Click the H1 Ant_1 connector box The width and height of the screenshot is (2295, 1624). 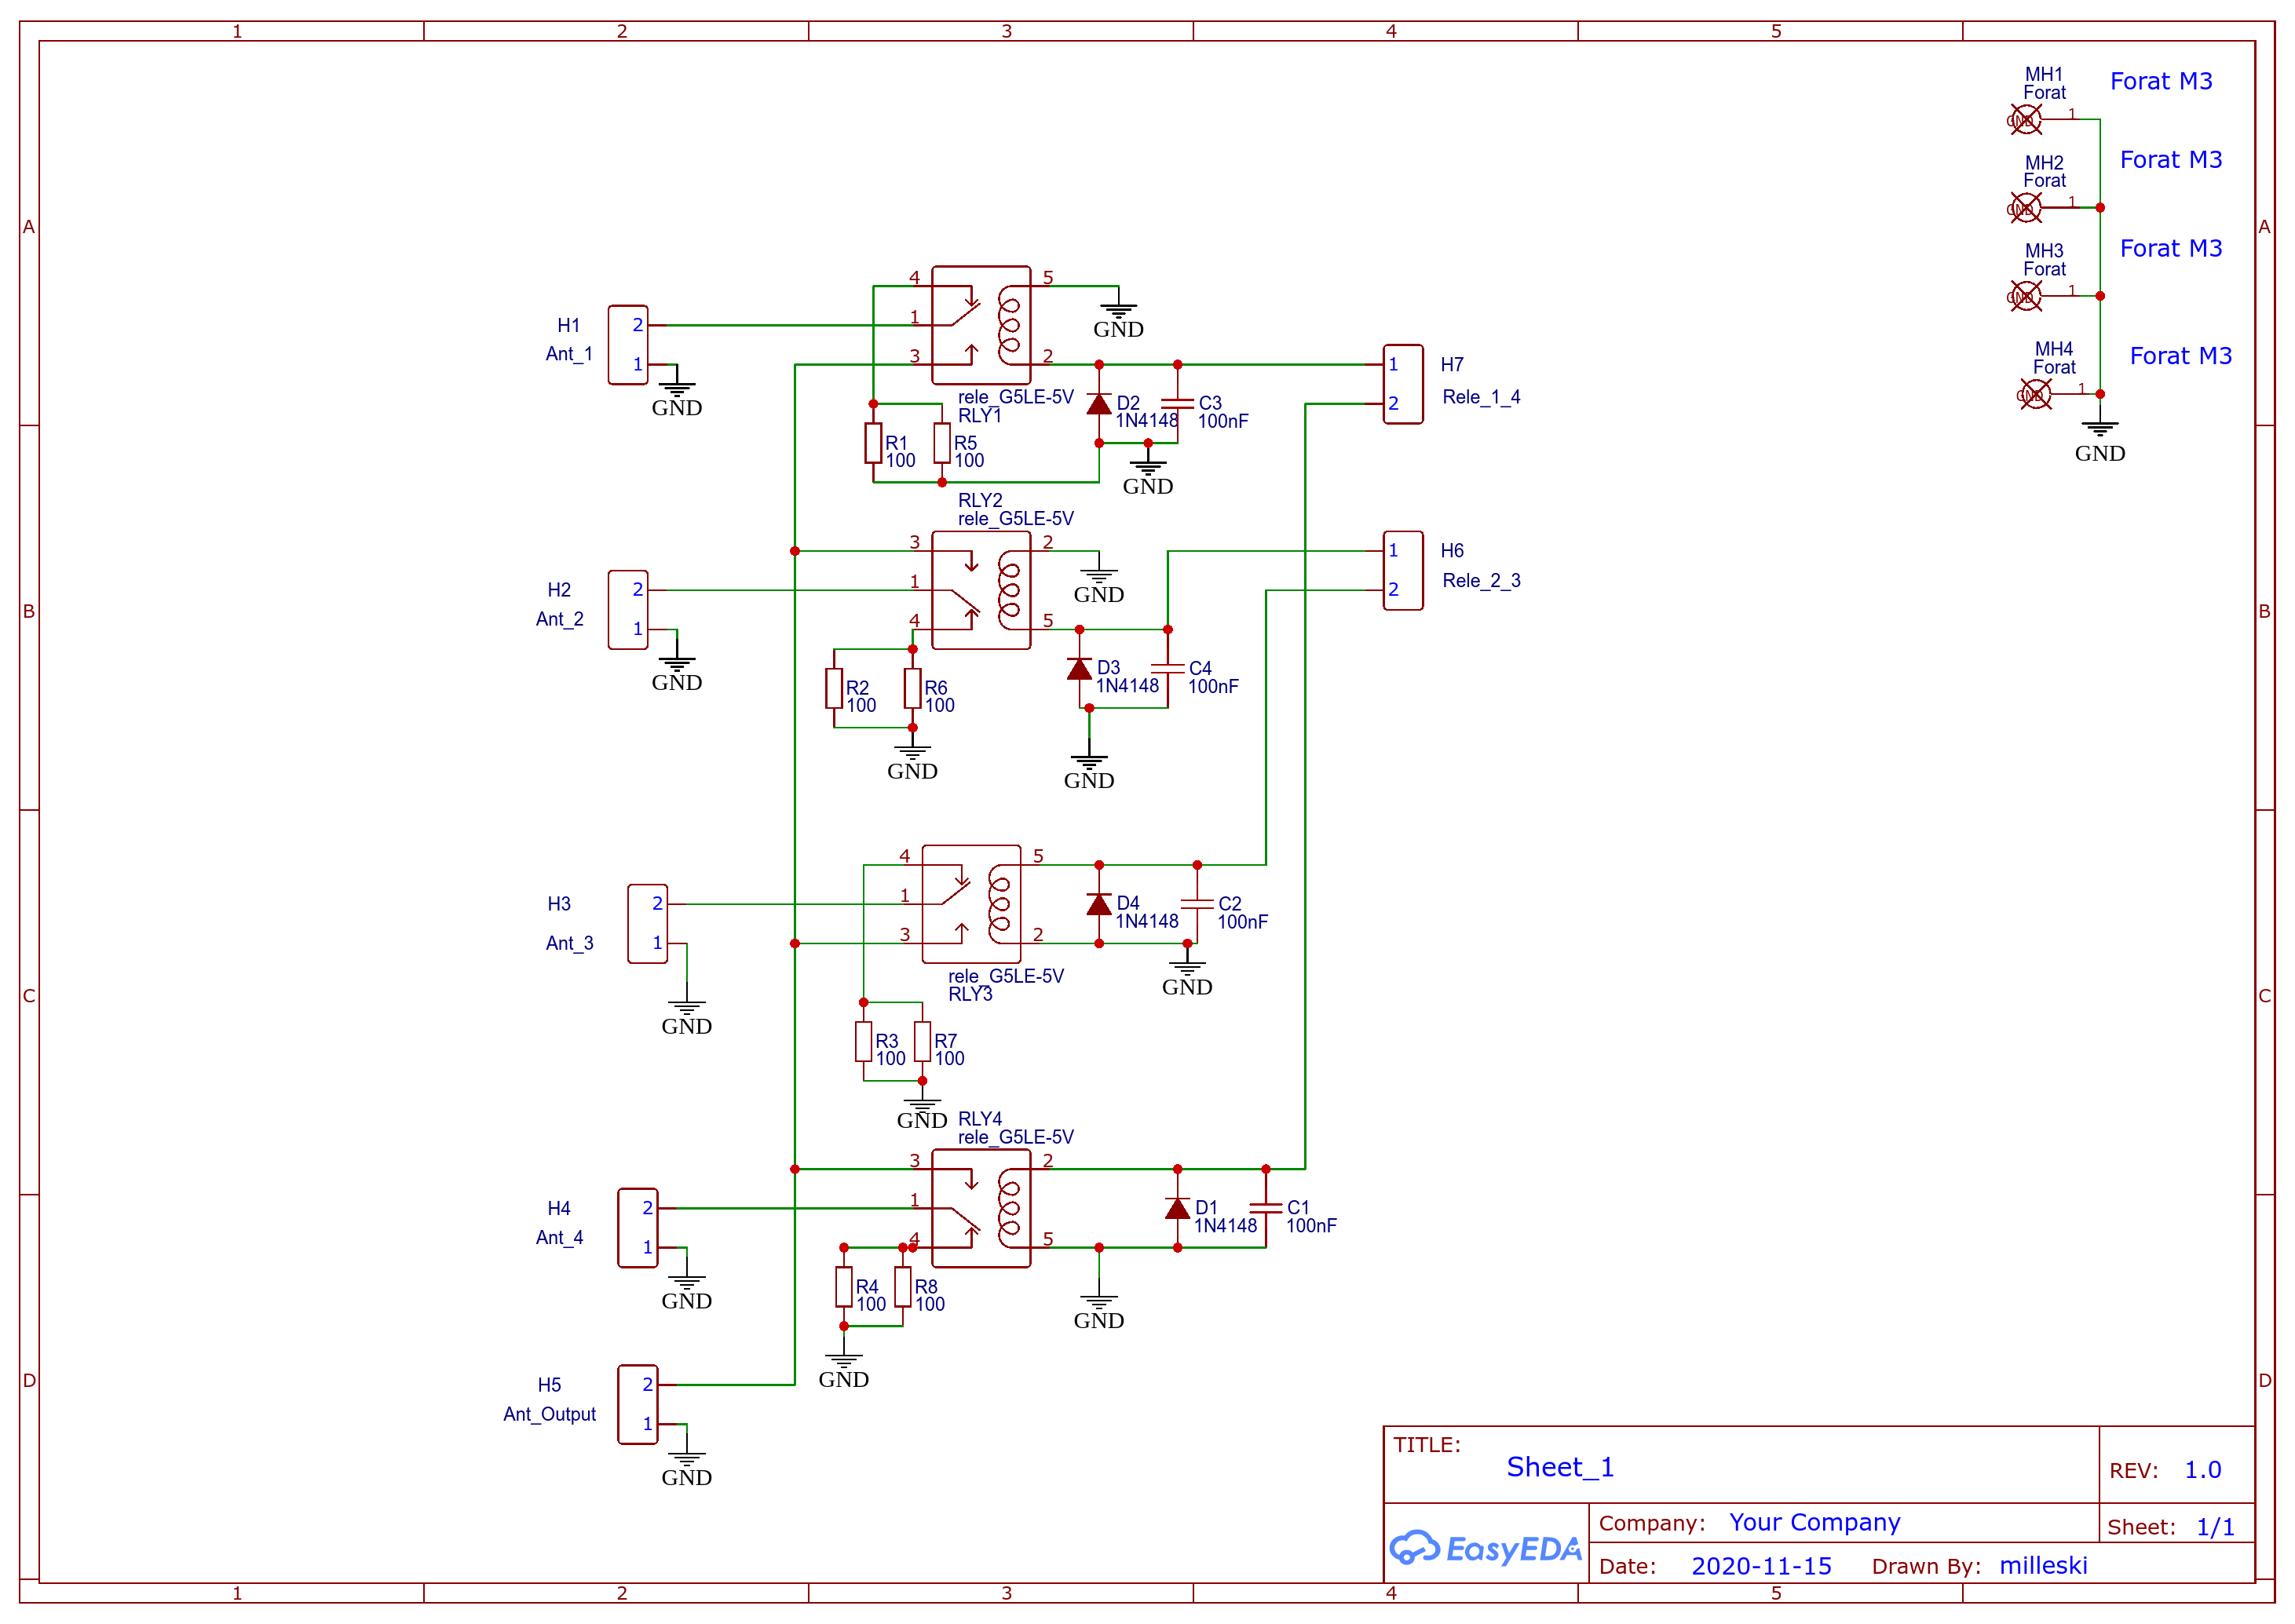(628, 345)
